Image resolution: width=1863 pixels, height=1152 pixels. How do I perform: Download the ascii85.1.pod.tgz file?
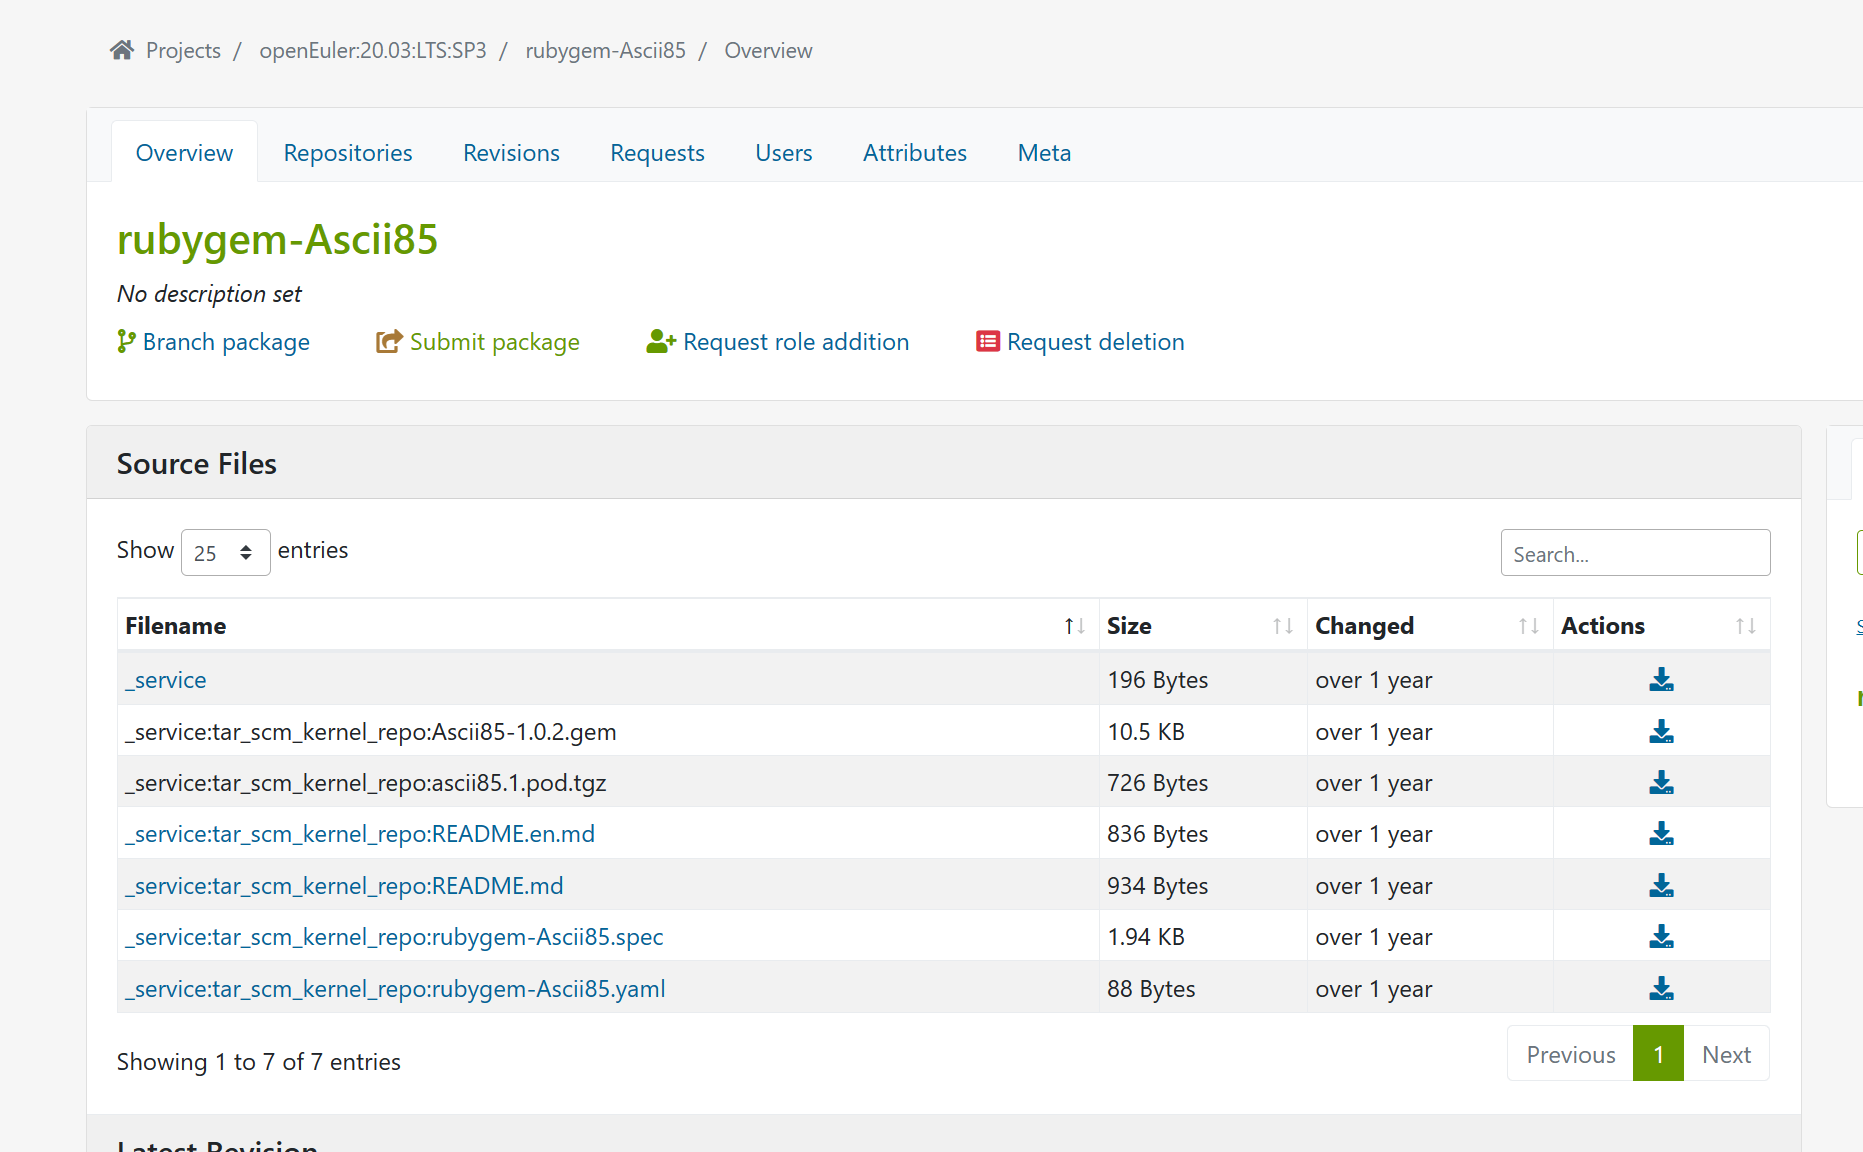[x=1661, y=783]
